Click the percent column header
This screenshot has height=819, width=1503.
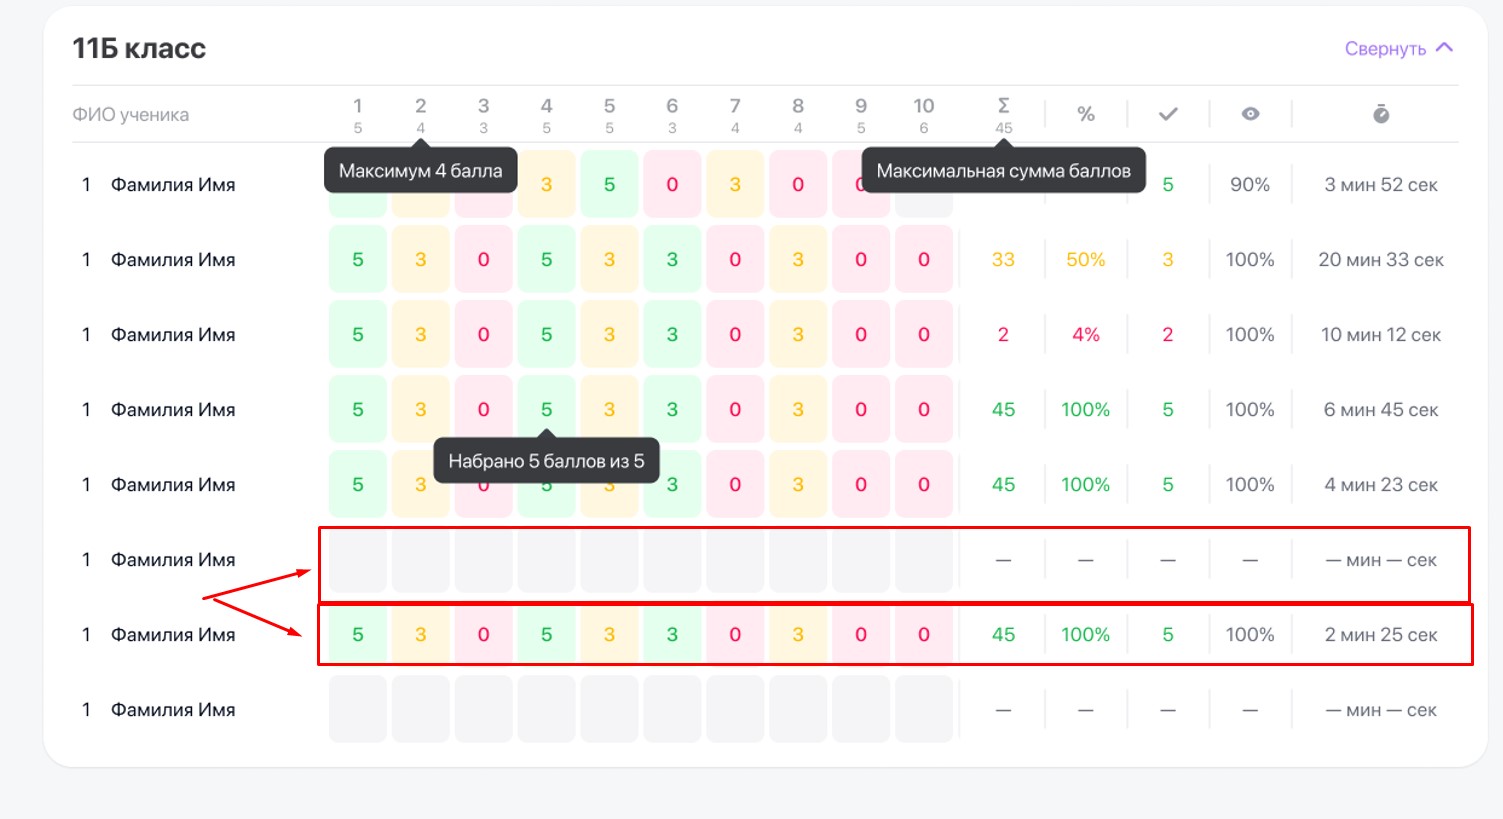pos(1086,114)
